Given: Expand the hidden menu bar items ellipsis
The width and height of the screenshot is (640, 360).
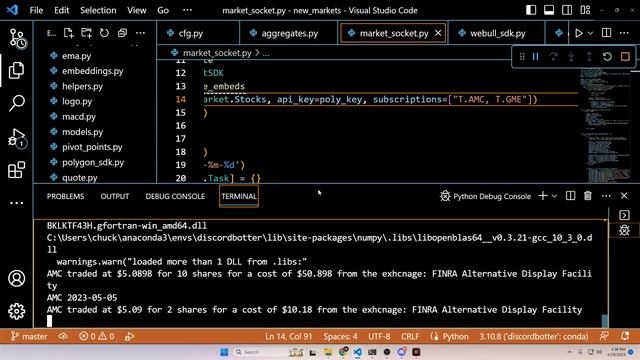Looking at the screenshot, I should pyautogui.click(x=187, y=10).
